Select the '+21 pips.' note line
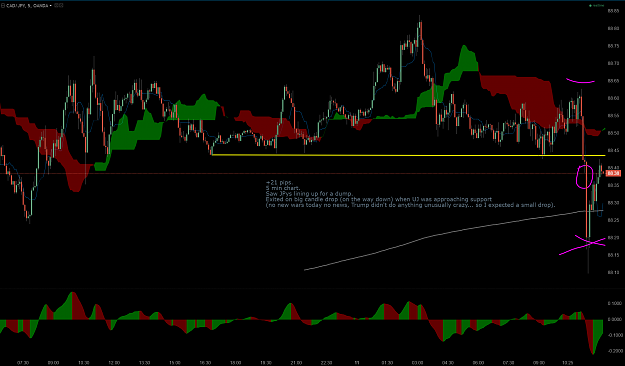Image resolution: width=625 pixels, height=366 pixels. 279,183
